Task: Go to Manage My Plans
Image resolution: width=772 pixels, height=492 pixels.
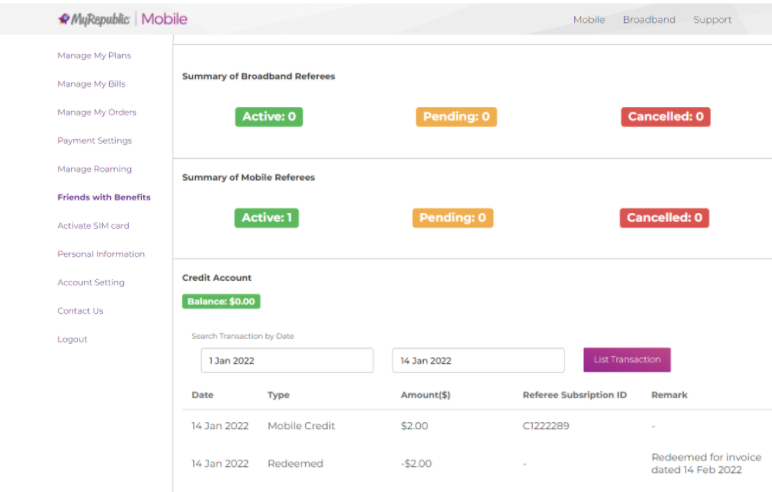Action: click(94, 56)
